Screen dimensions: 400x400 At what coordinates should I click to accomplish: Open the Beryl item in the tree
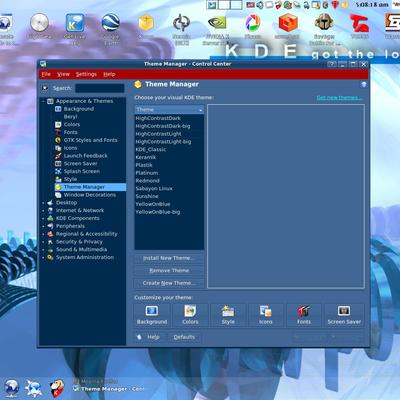70,117
